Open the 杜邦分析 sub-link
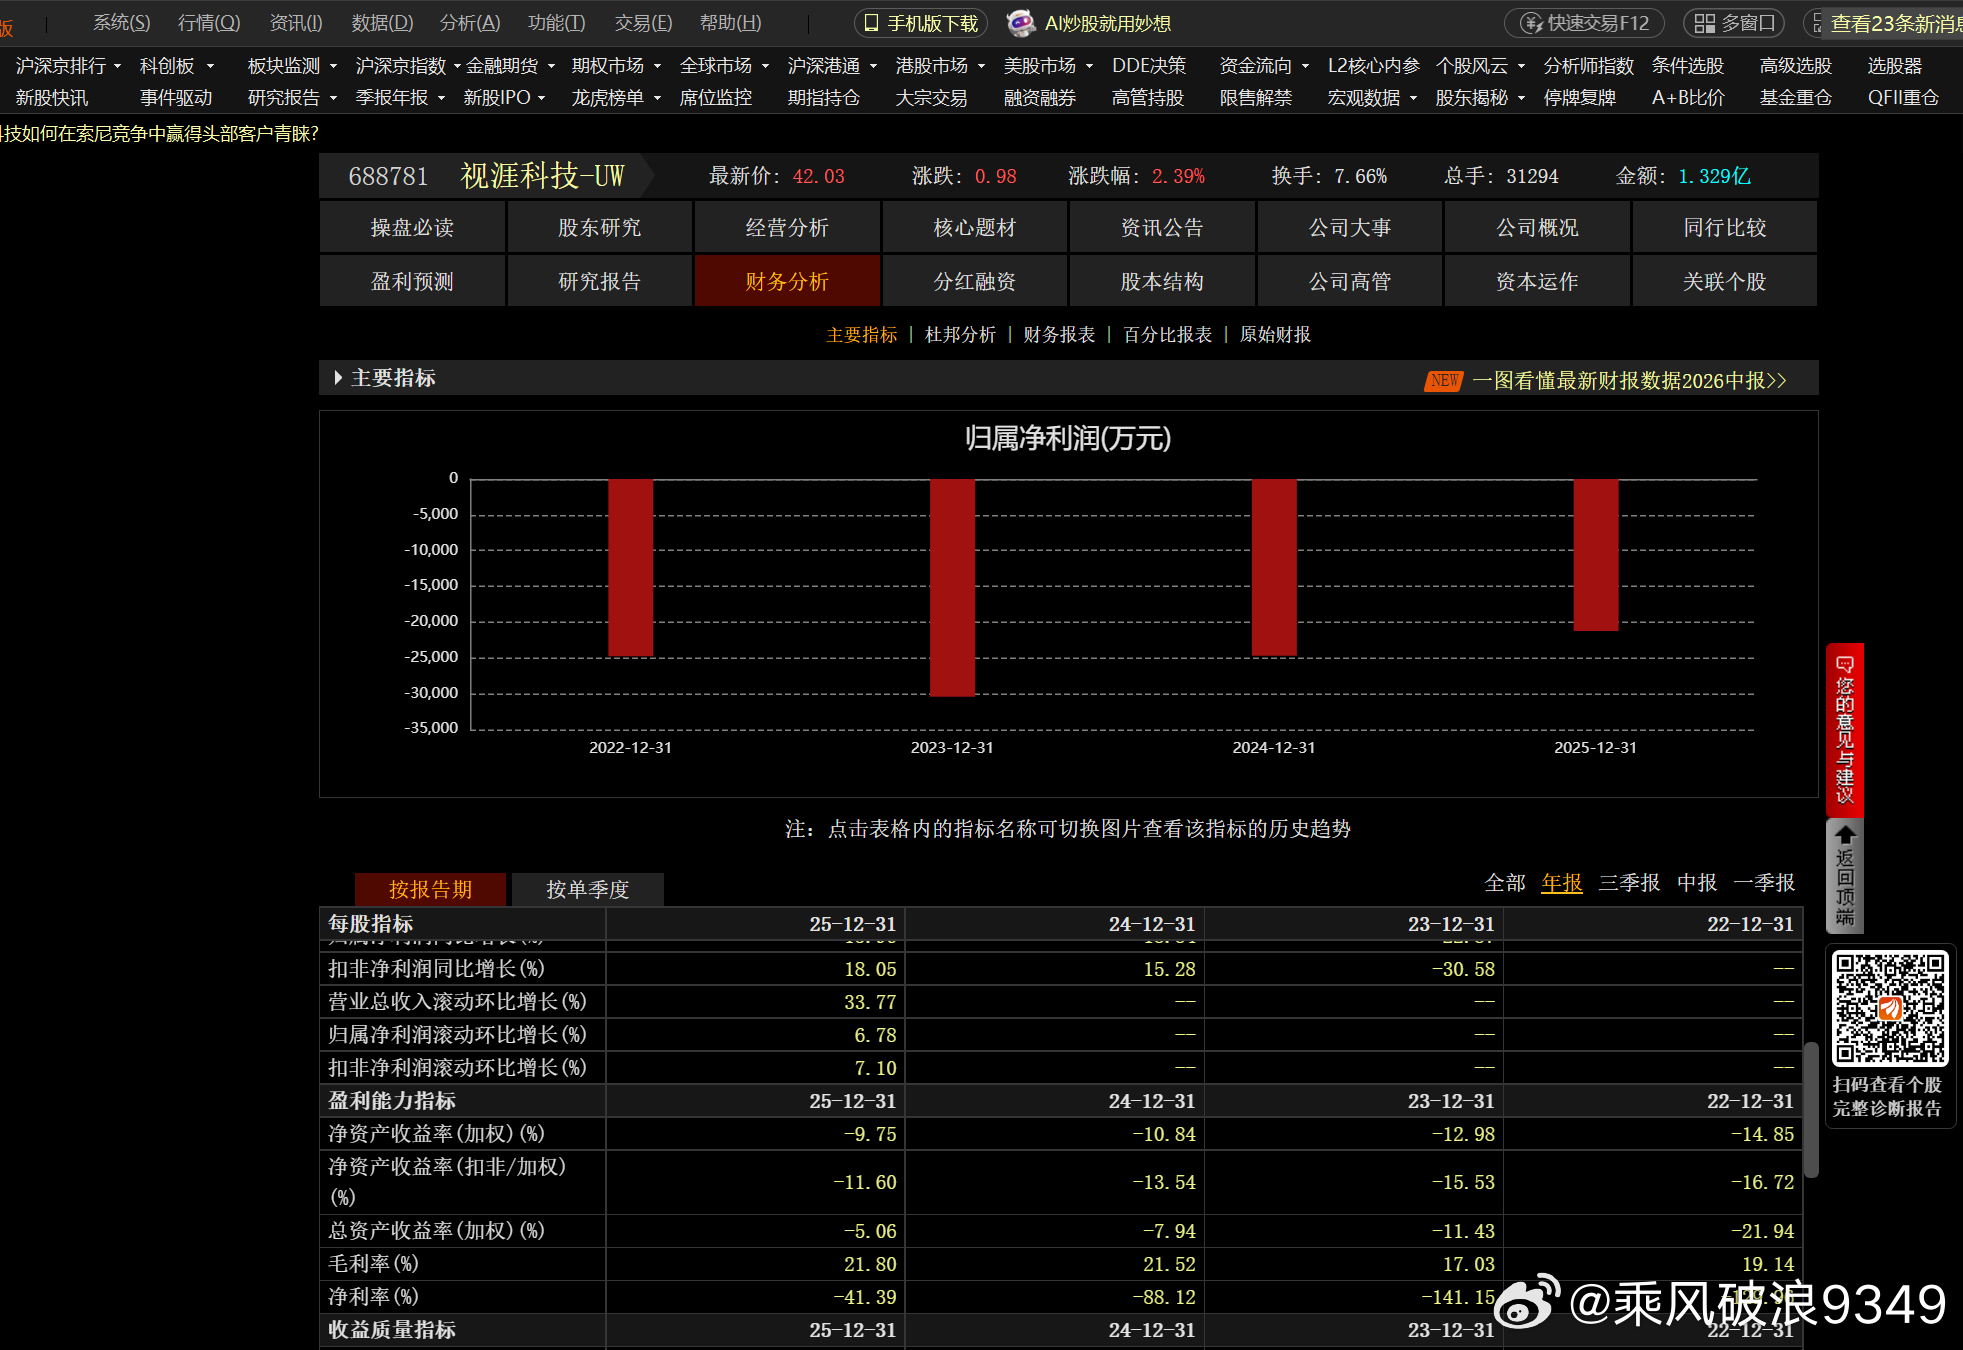Viewport: 1963px width, 1350px height. point(960,335)
